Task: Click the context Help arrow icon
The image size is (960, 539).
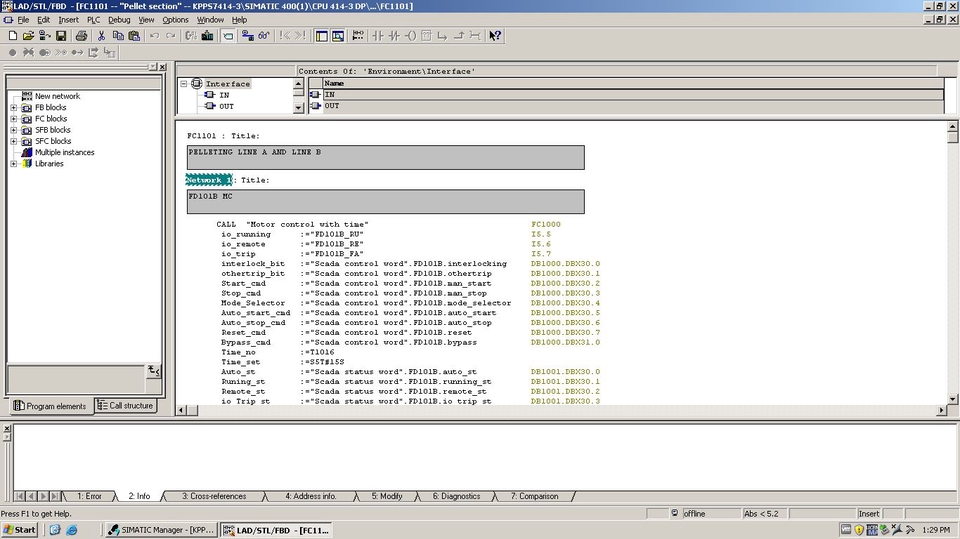Action: point(495,36)
